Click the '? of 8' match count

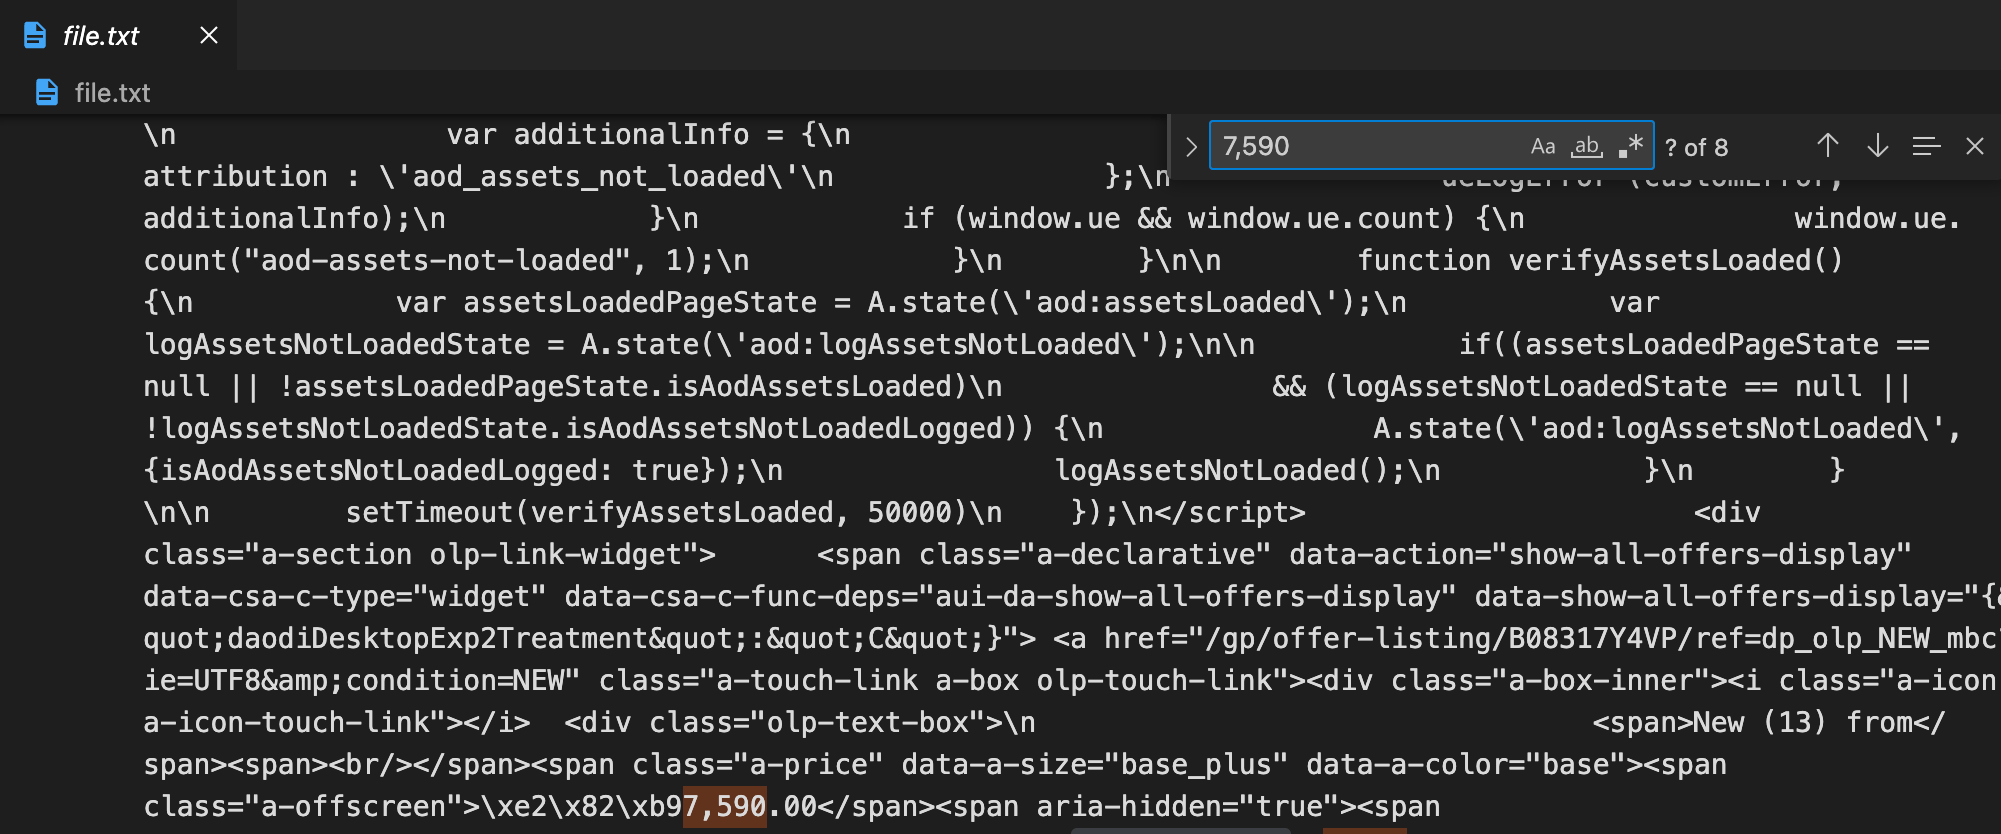coord(1696,147)
